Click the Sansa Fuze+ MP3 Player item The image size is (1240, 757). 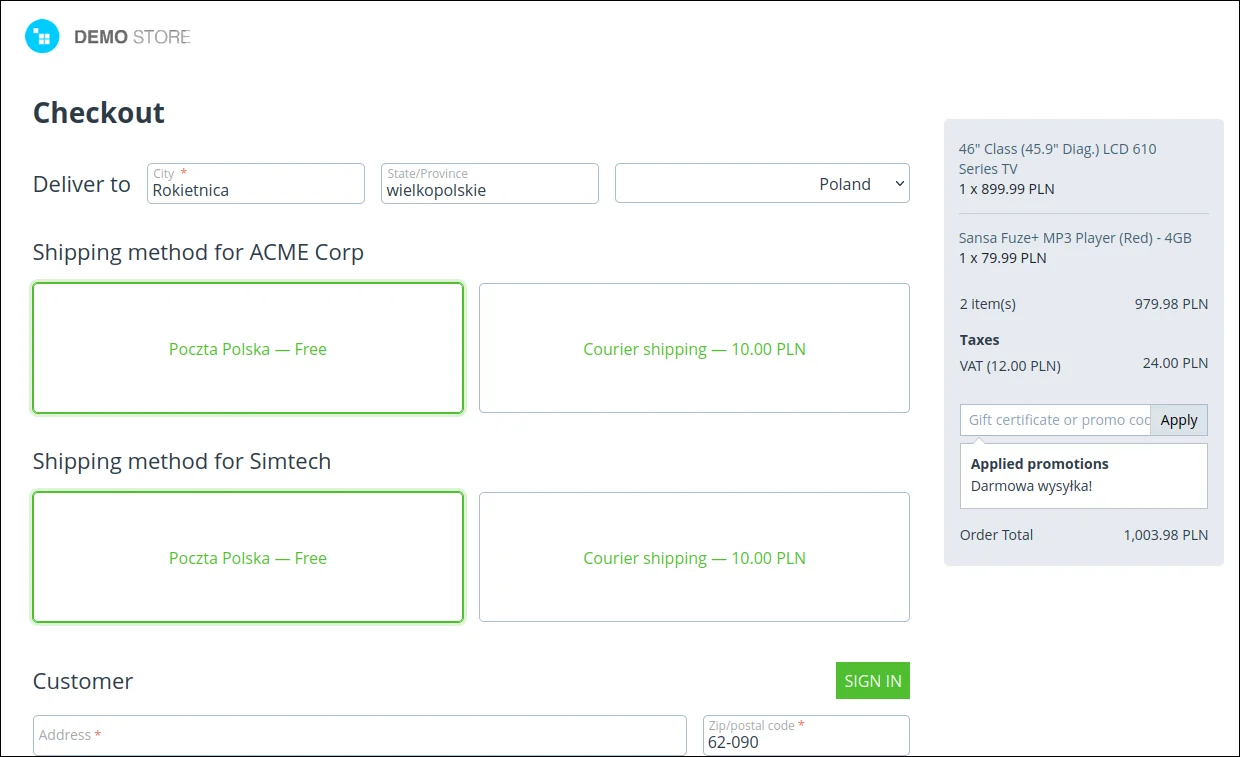pyautogui.click(x=1075, y=238)
